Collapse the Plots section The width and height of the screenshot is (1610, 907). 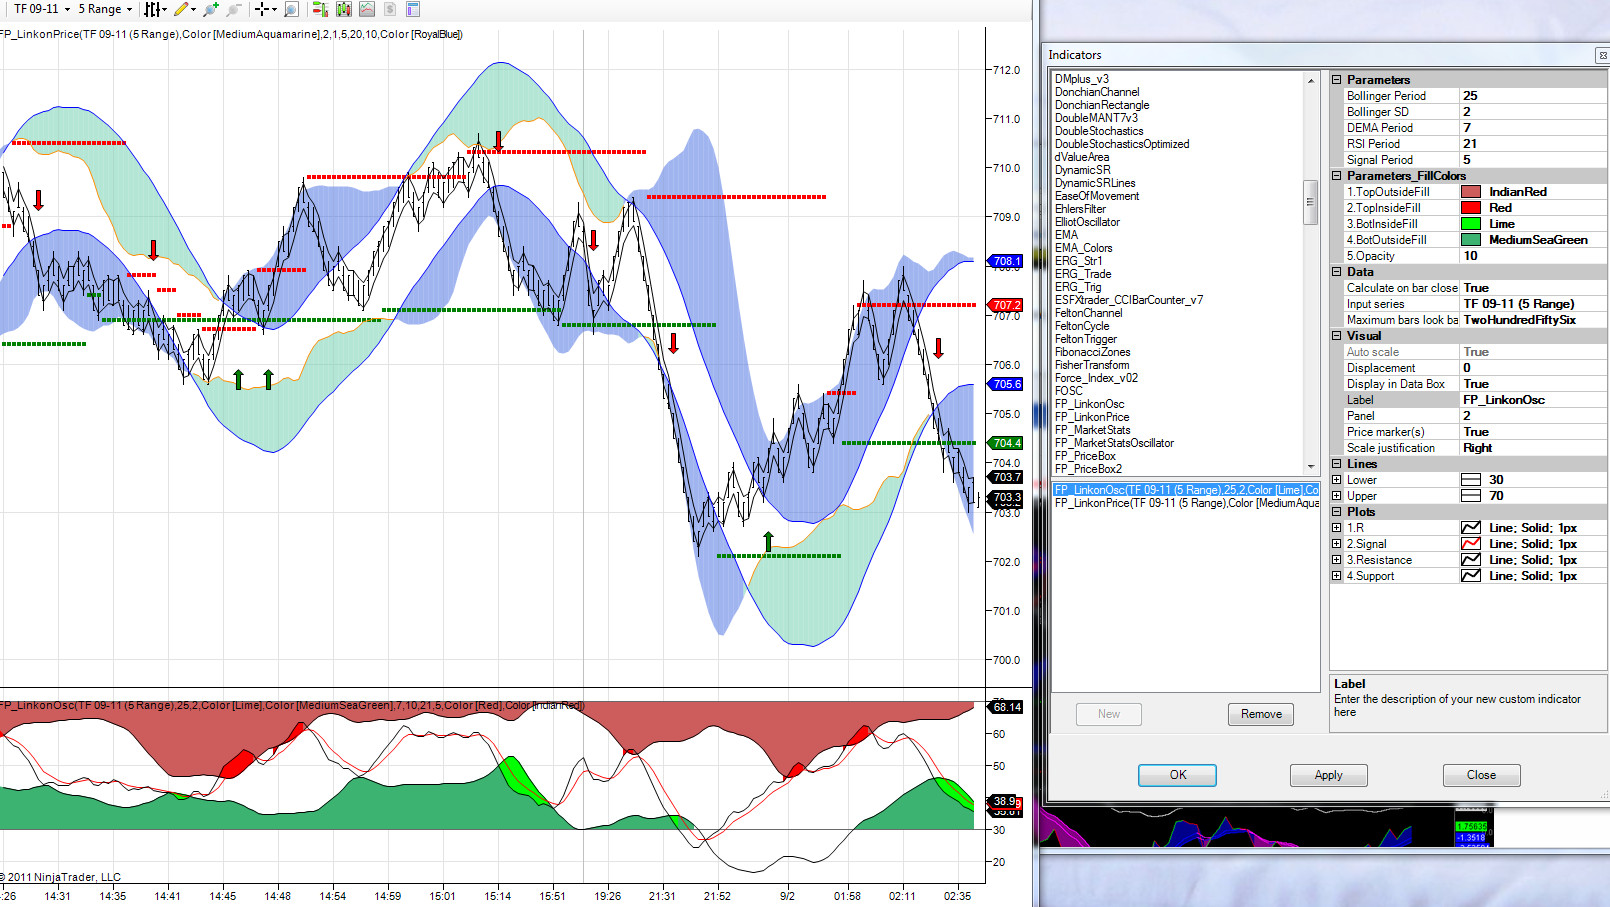(1337, 512)
